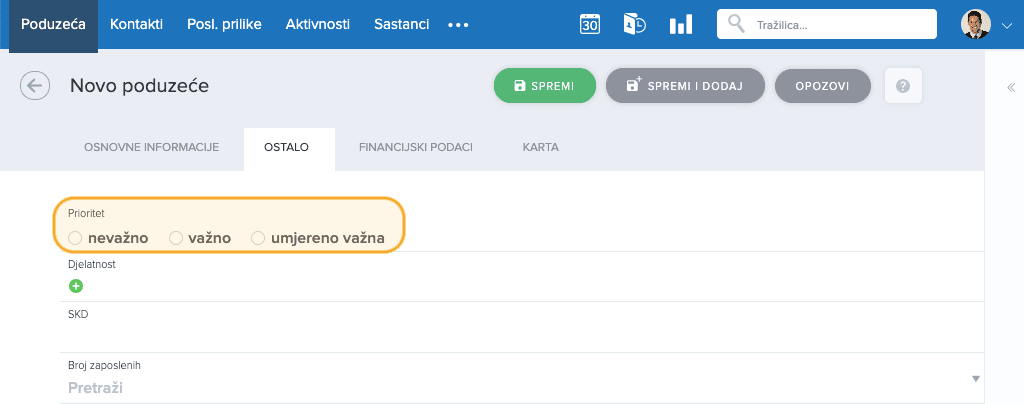Click the magnifier search icon
Image resolution: width=1024 pixels, height=404 pixels.
(x=736, y=24)
